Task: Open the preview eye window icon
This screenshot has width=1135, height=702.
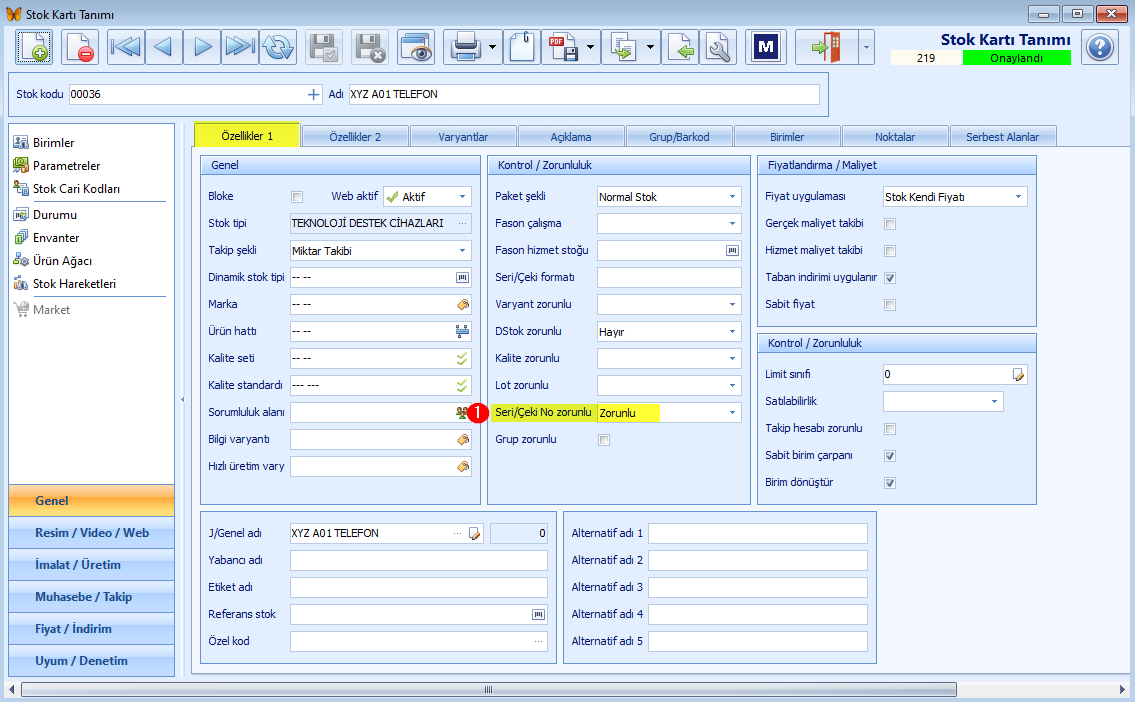Action: point(416,48)
